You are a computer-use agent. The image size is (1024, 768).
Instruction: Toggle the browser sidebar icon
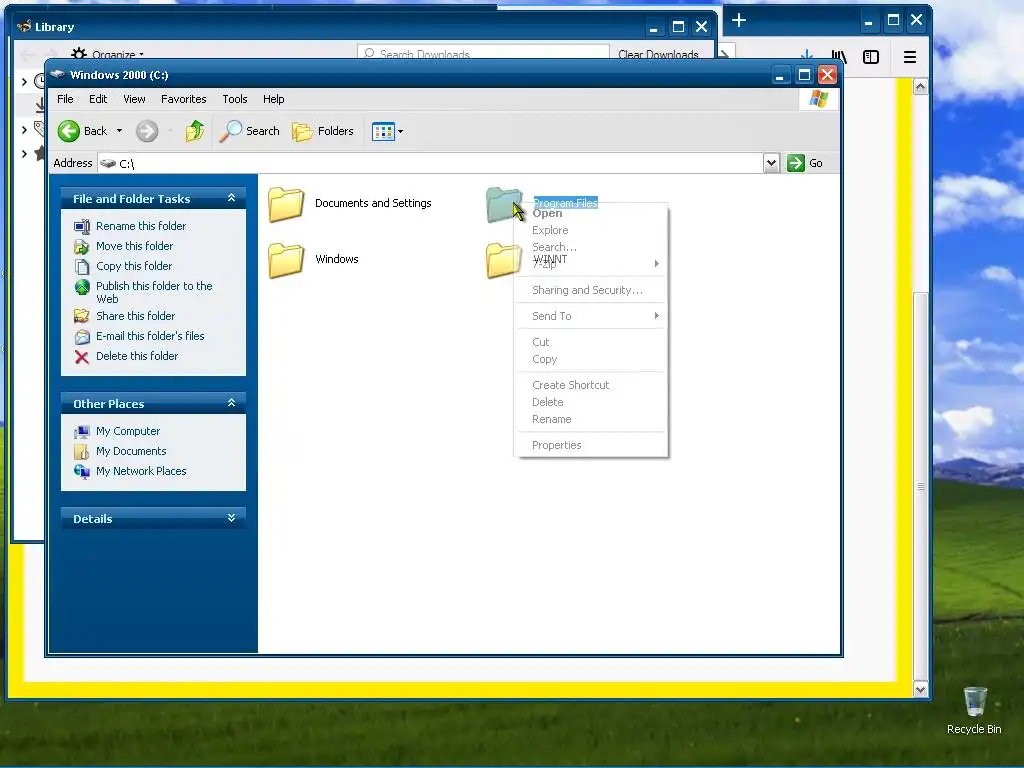[871, 57]
